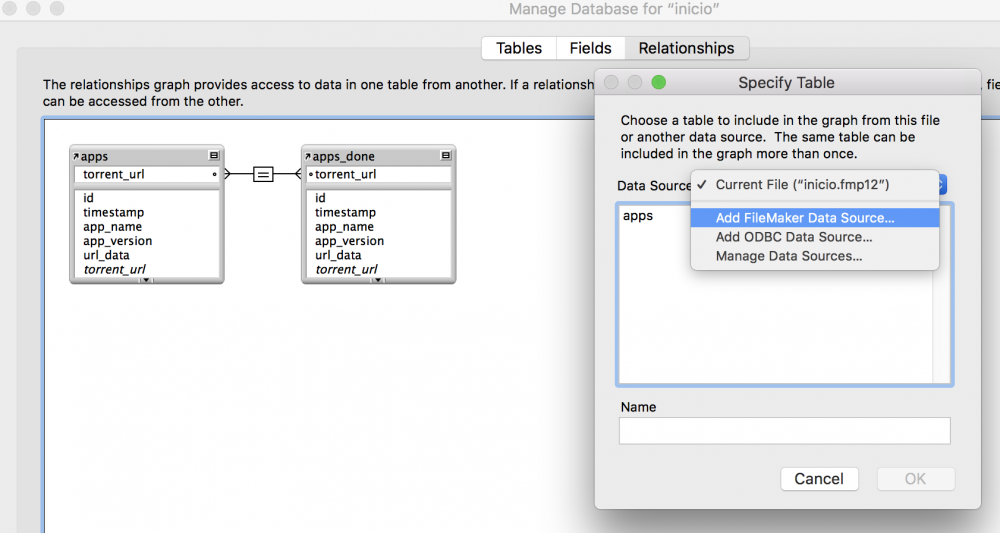Click the bottom resize arrow of apps_done table
1000x533 pixels.
[377, 280]
